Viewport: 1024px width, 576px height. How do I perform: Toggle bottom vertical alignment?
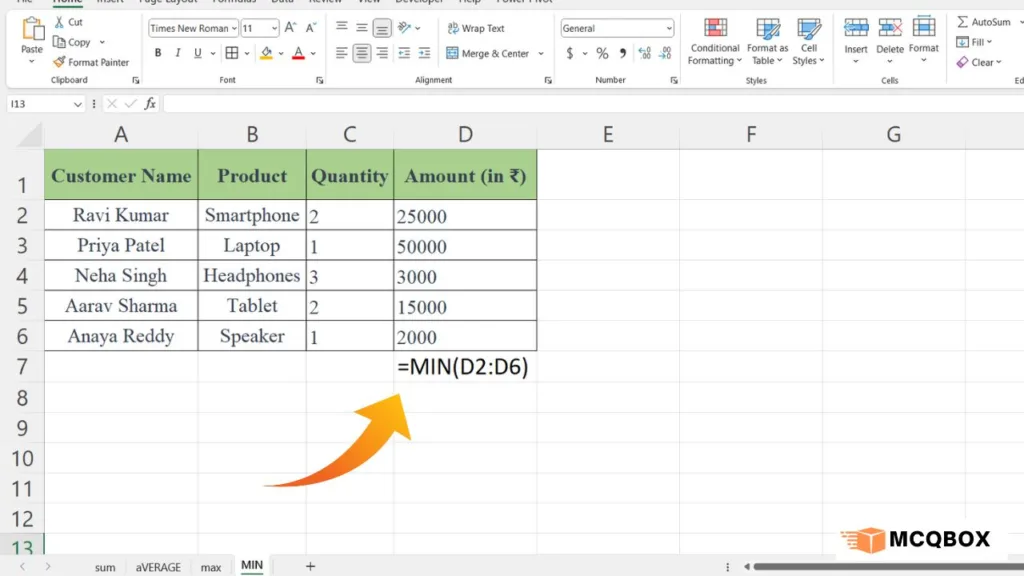[x=382, y=28]
